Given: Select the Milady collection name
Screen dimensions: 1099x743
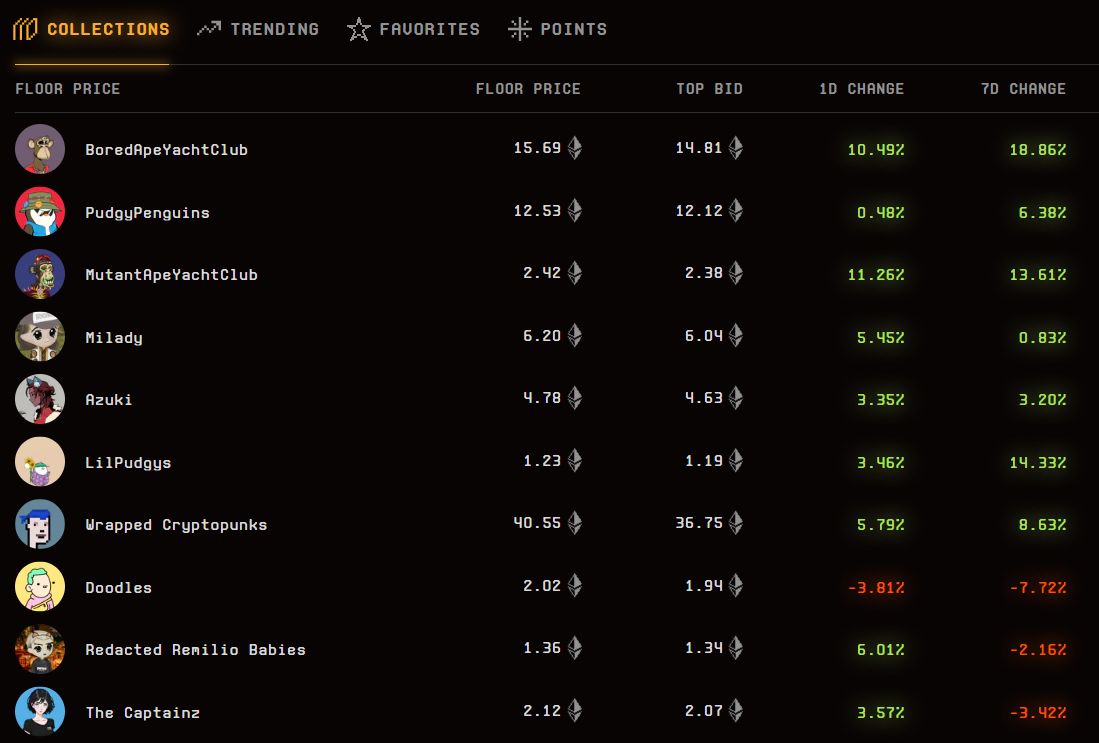Looking at the screenshot, I should point(114,338).
